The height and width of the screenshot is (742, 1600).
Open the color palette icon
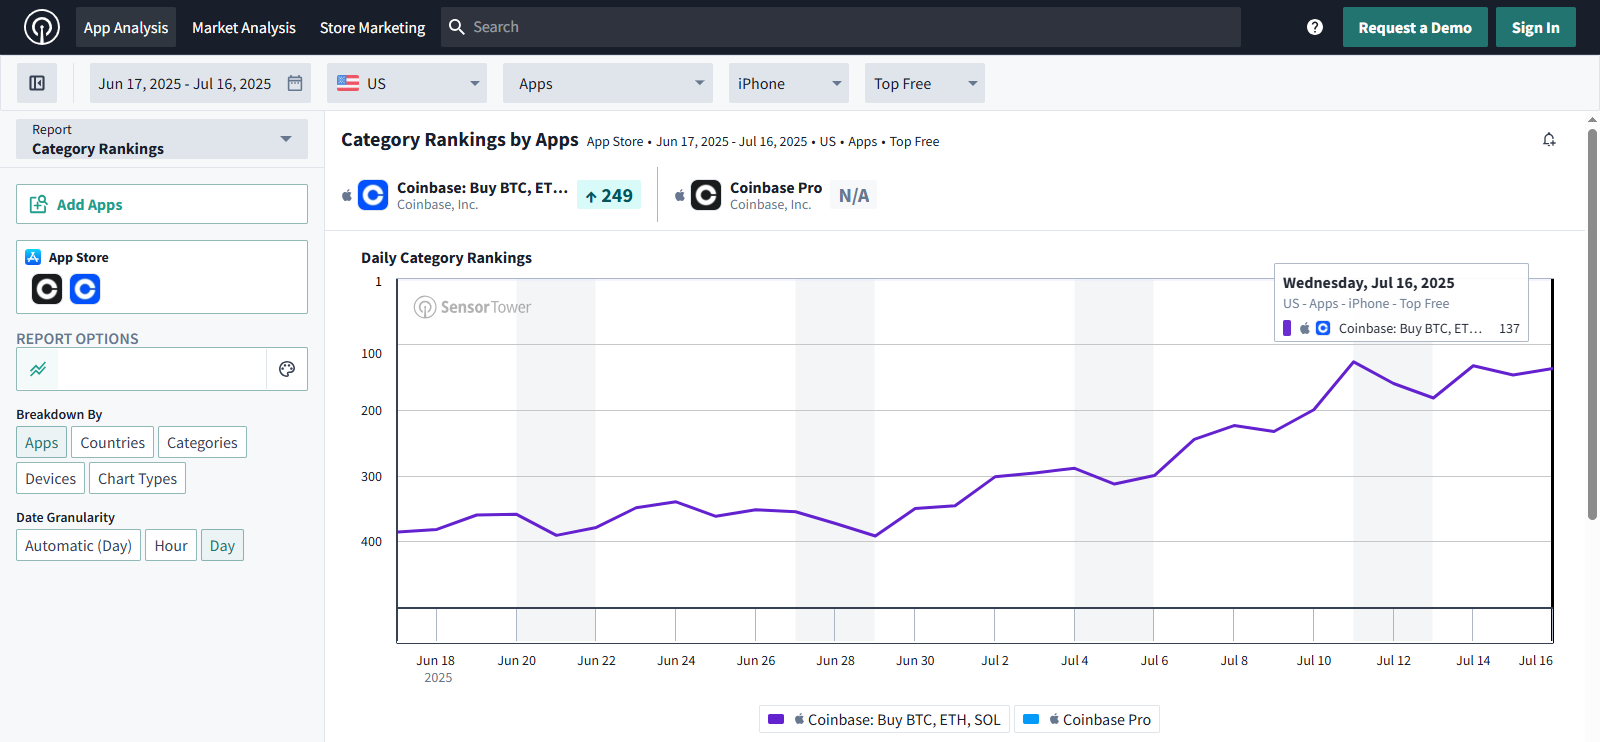point(287,369)
